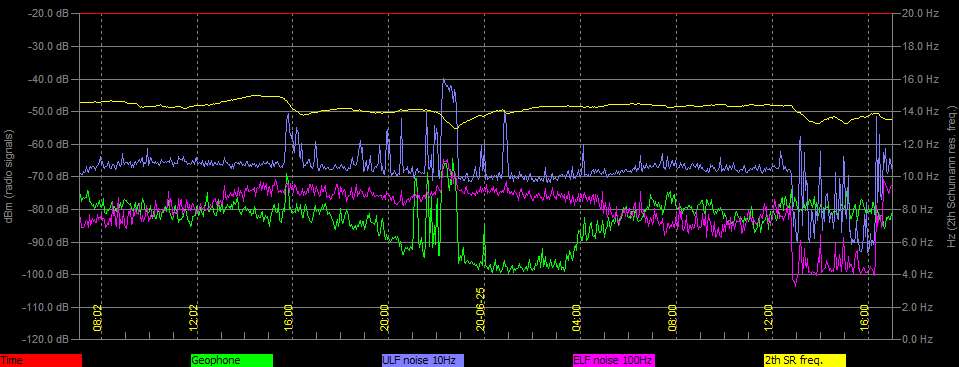Select the second 08:00 time marker label
Image resolution: width=959 pixels, height=367 pixels.
pyautogui.click(x=672, y=317)
